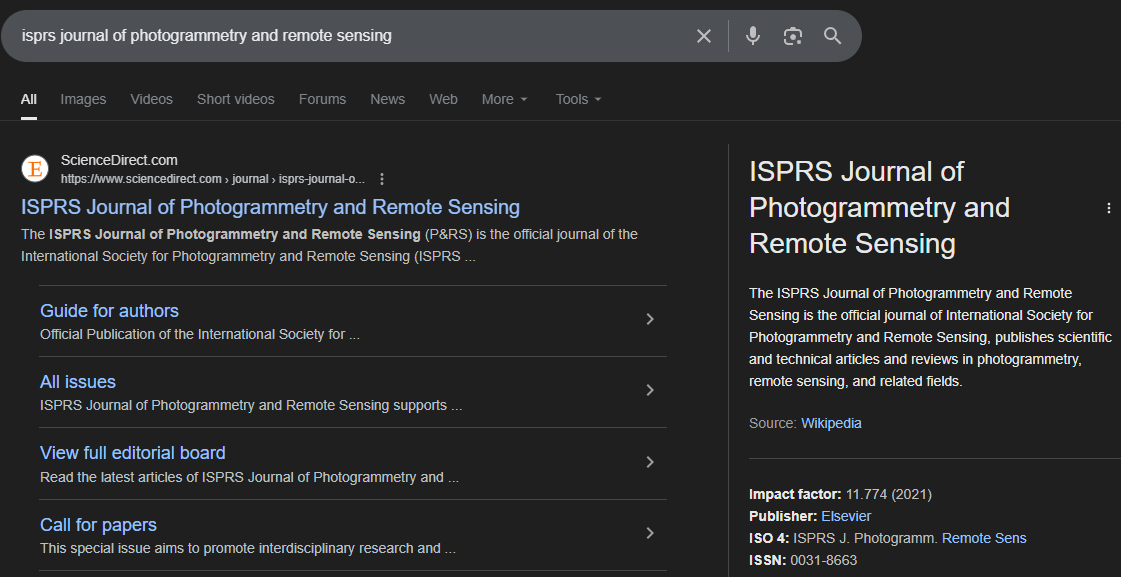The image size is (1121, 577).
Task: Follow the Elsevier publisher link
Action: pyautogui.click(x=846, y=516)
